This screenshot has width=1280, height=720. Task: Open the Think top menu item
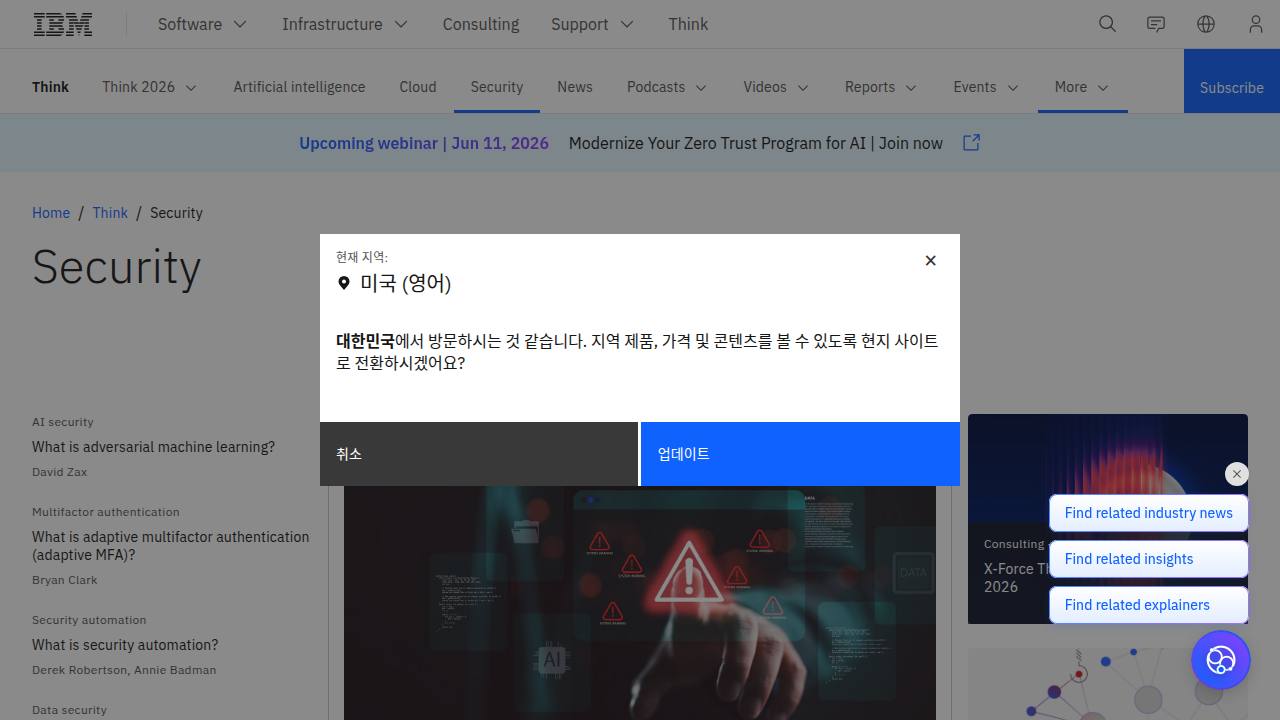[688, 24]
